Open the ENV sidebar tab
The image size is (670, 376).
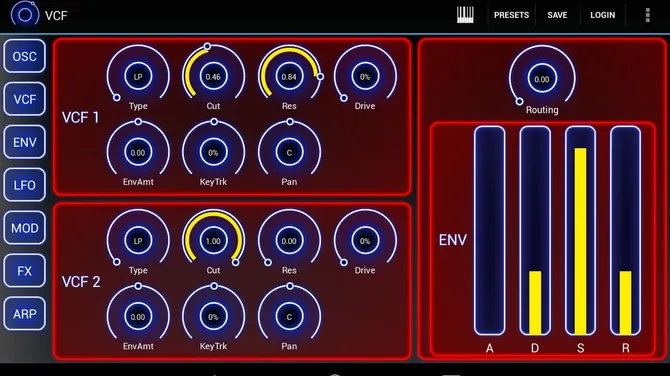click(24, 142)
